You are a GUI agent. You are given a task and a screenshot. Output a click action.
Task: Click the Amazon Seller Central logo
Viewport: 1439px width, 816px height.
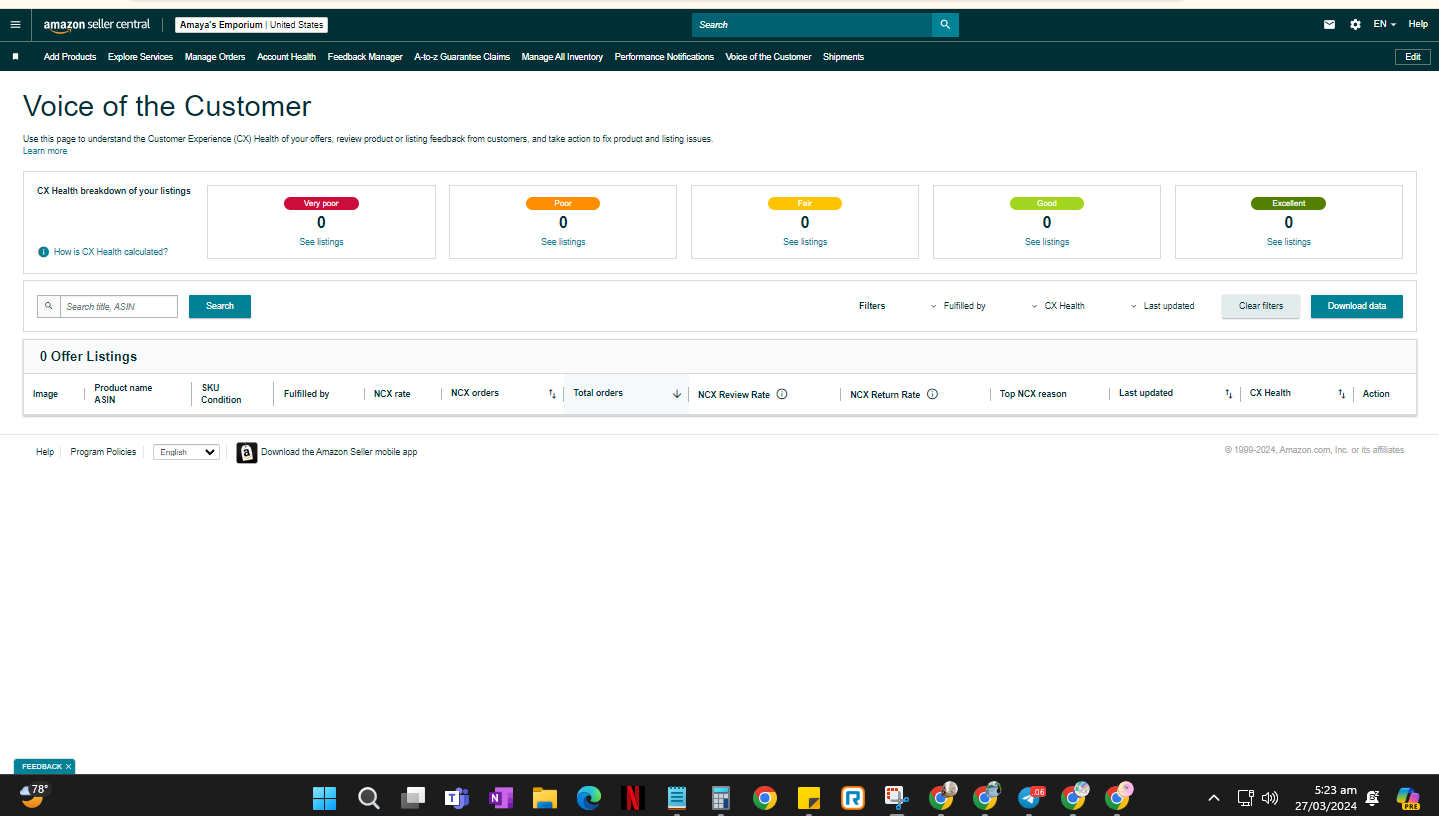point(97,24)
